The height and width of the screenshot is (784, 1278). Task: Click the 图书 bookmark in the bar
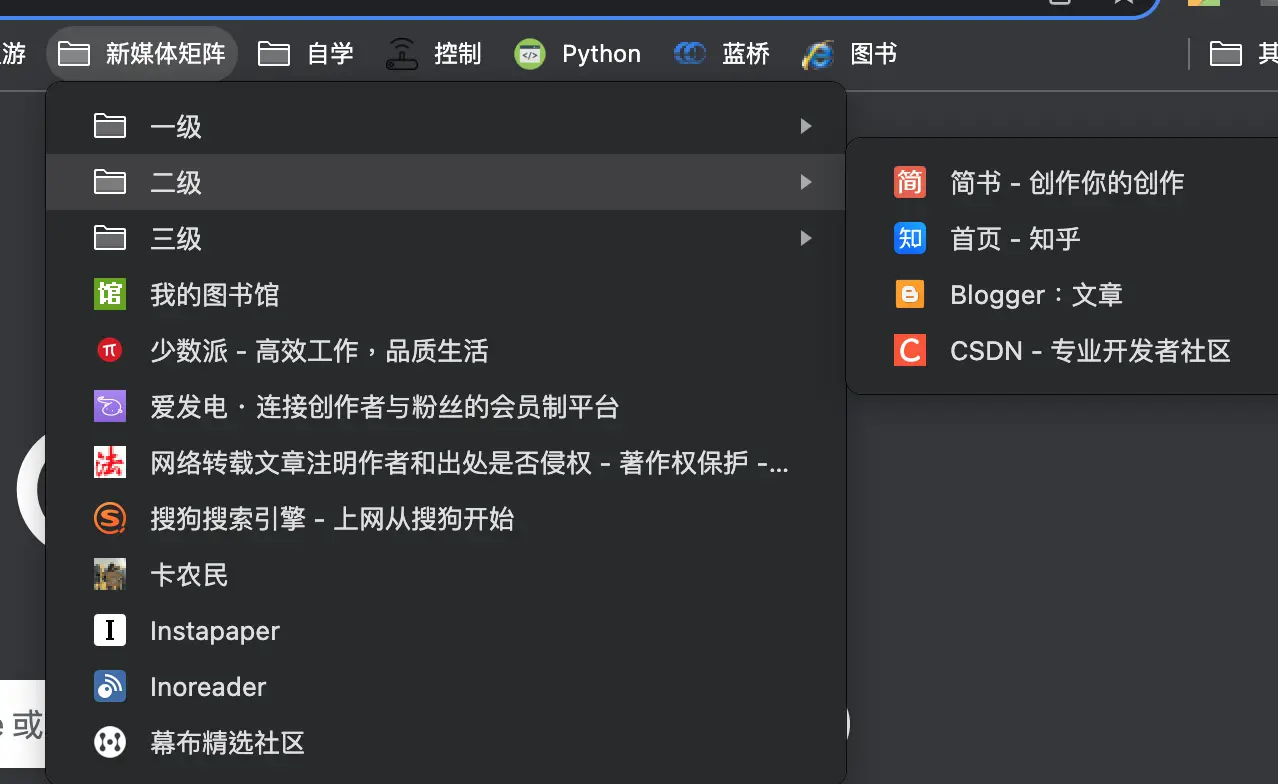pos(850,53)
